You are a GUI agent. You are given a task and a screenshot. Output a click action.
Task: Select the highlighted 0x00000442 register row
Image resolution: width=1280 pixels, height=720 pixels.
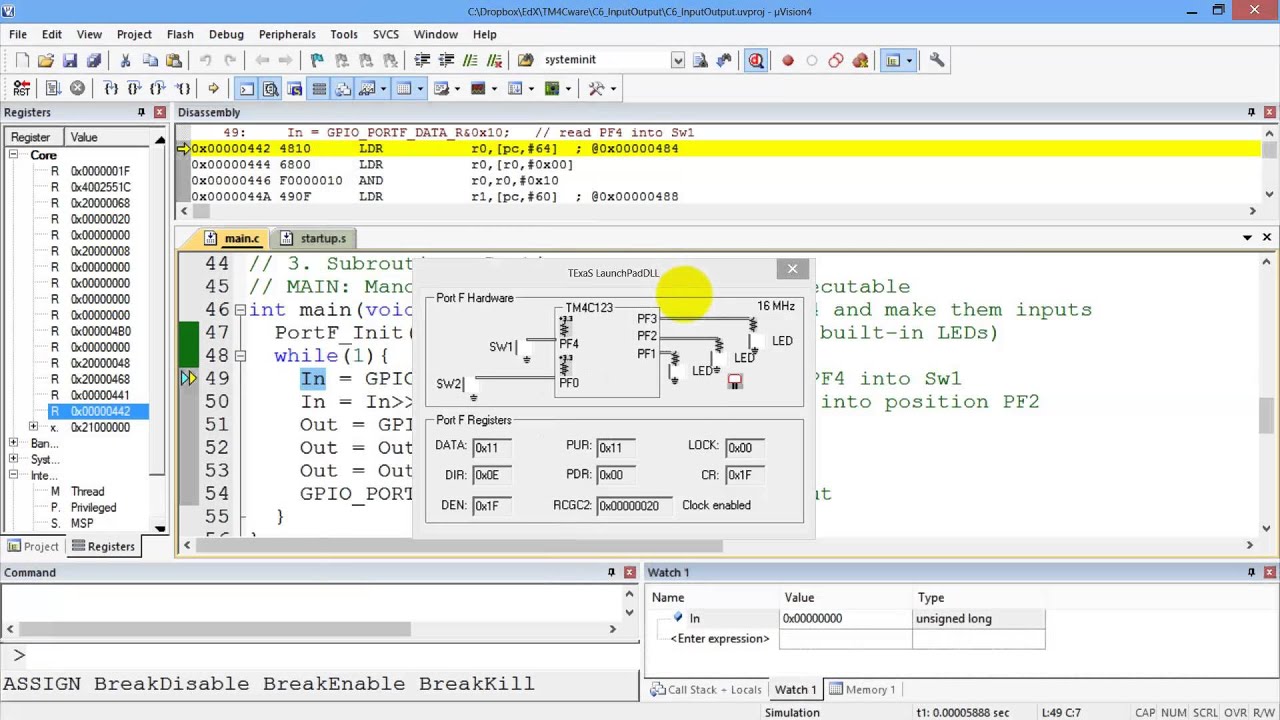[x=99, y=411]
